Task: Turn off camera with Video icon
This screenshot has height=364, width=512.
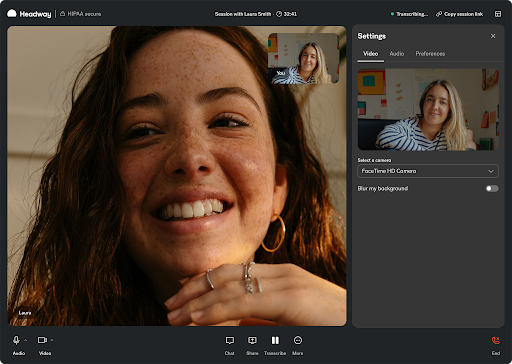Action: [42, 340]
